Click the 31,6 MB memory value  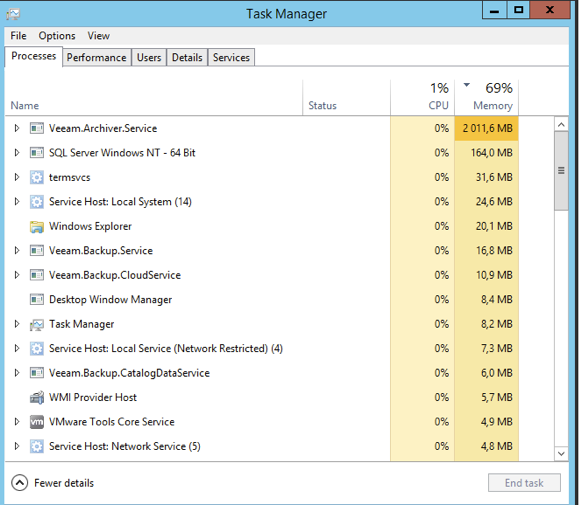pyautogui.click(x=494, y=177)
